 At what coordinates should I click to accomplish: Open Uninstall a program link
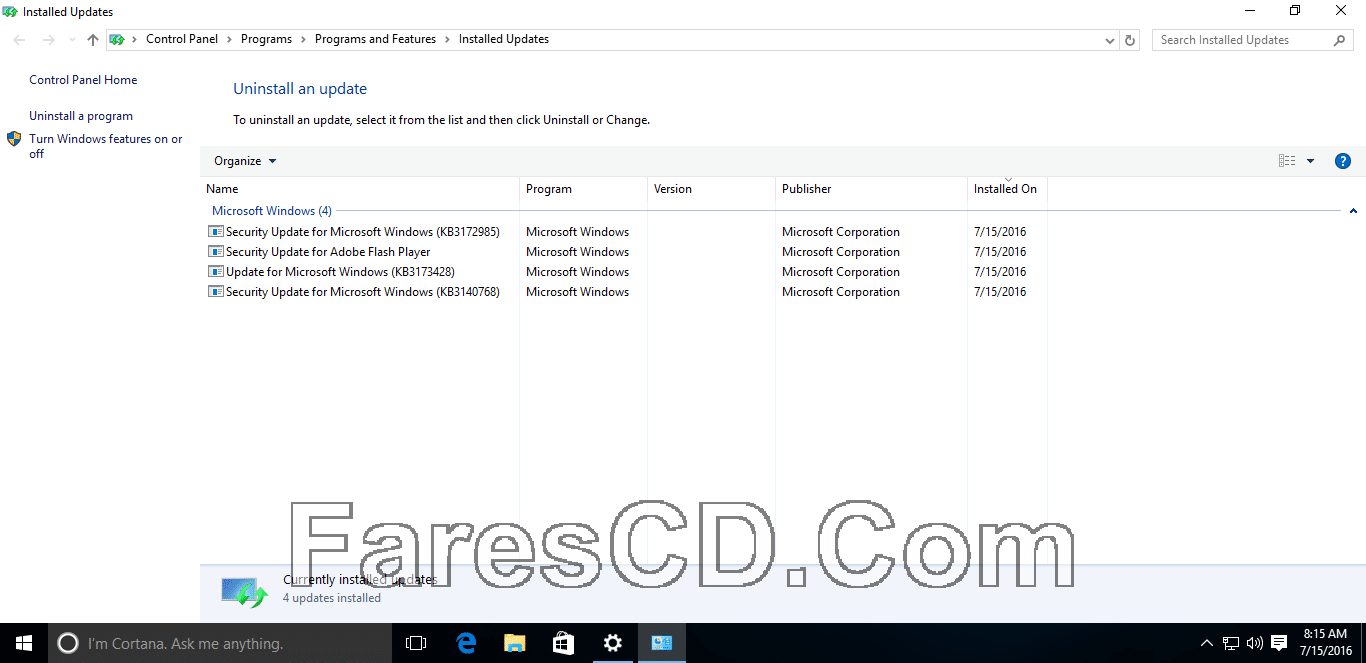coord(81,116)
